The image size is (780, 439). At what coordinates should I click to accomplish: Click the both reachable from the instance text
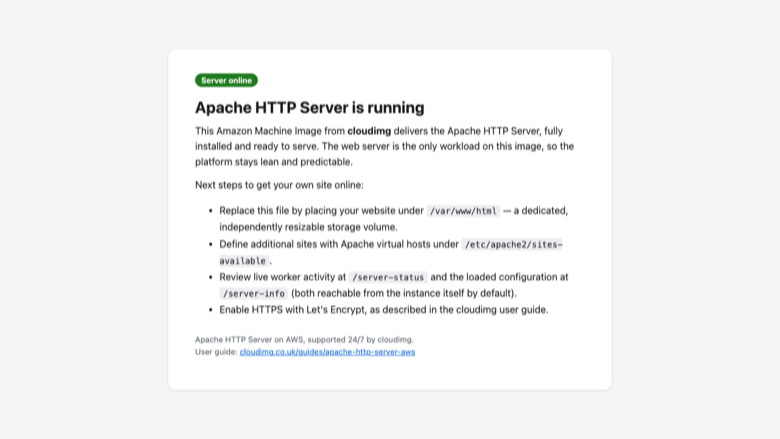pyautogui.click(x=404, y=293)
